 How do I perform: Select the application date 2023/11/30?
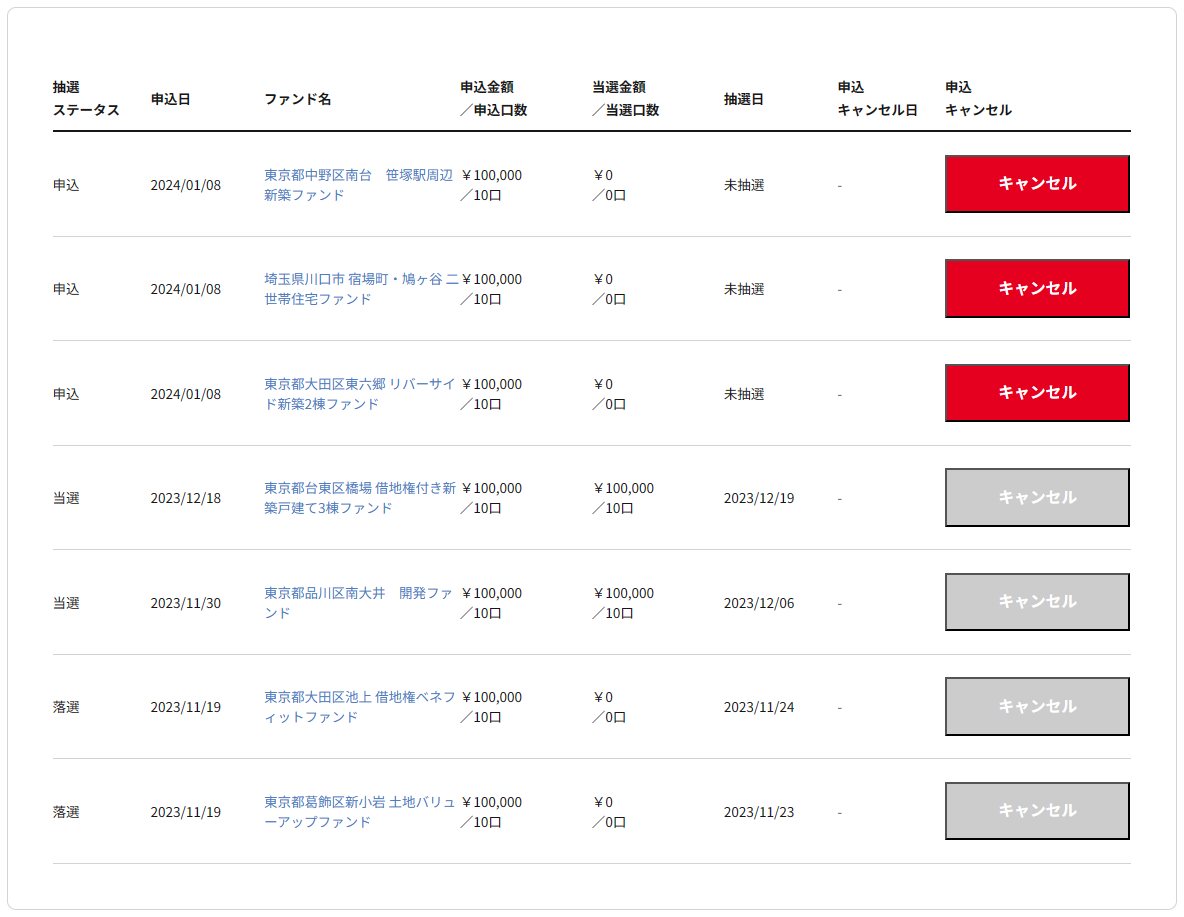[186, 603]
